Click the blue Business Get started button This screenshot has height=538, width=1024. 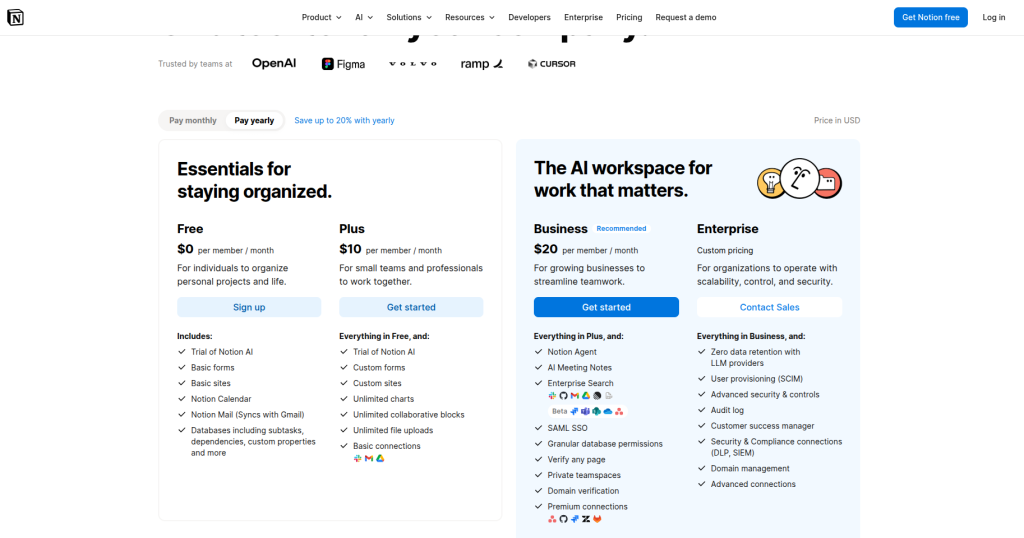coord(606,307)
